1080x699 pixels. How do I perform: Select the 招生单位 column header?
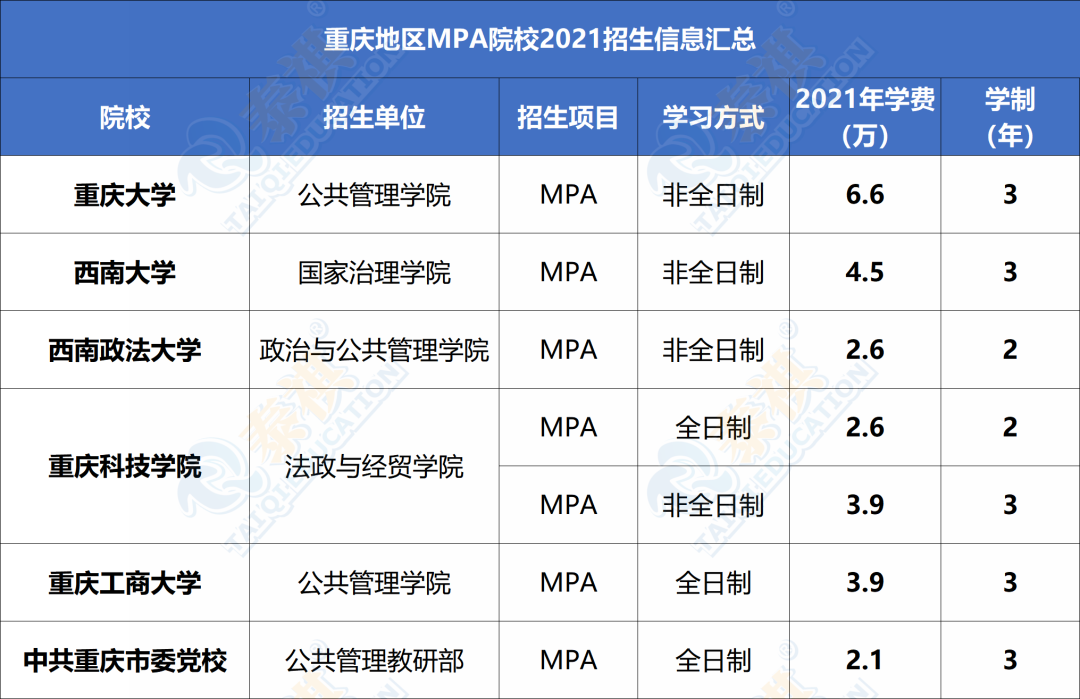click(x=374, y=118)
